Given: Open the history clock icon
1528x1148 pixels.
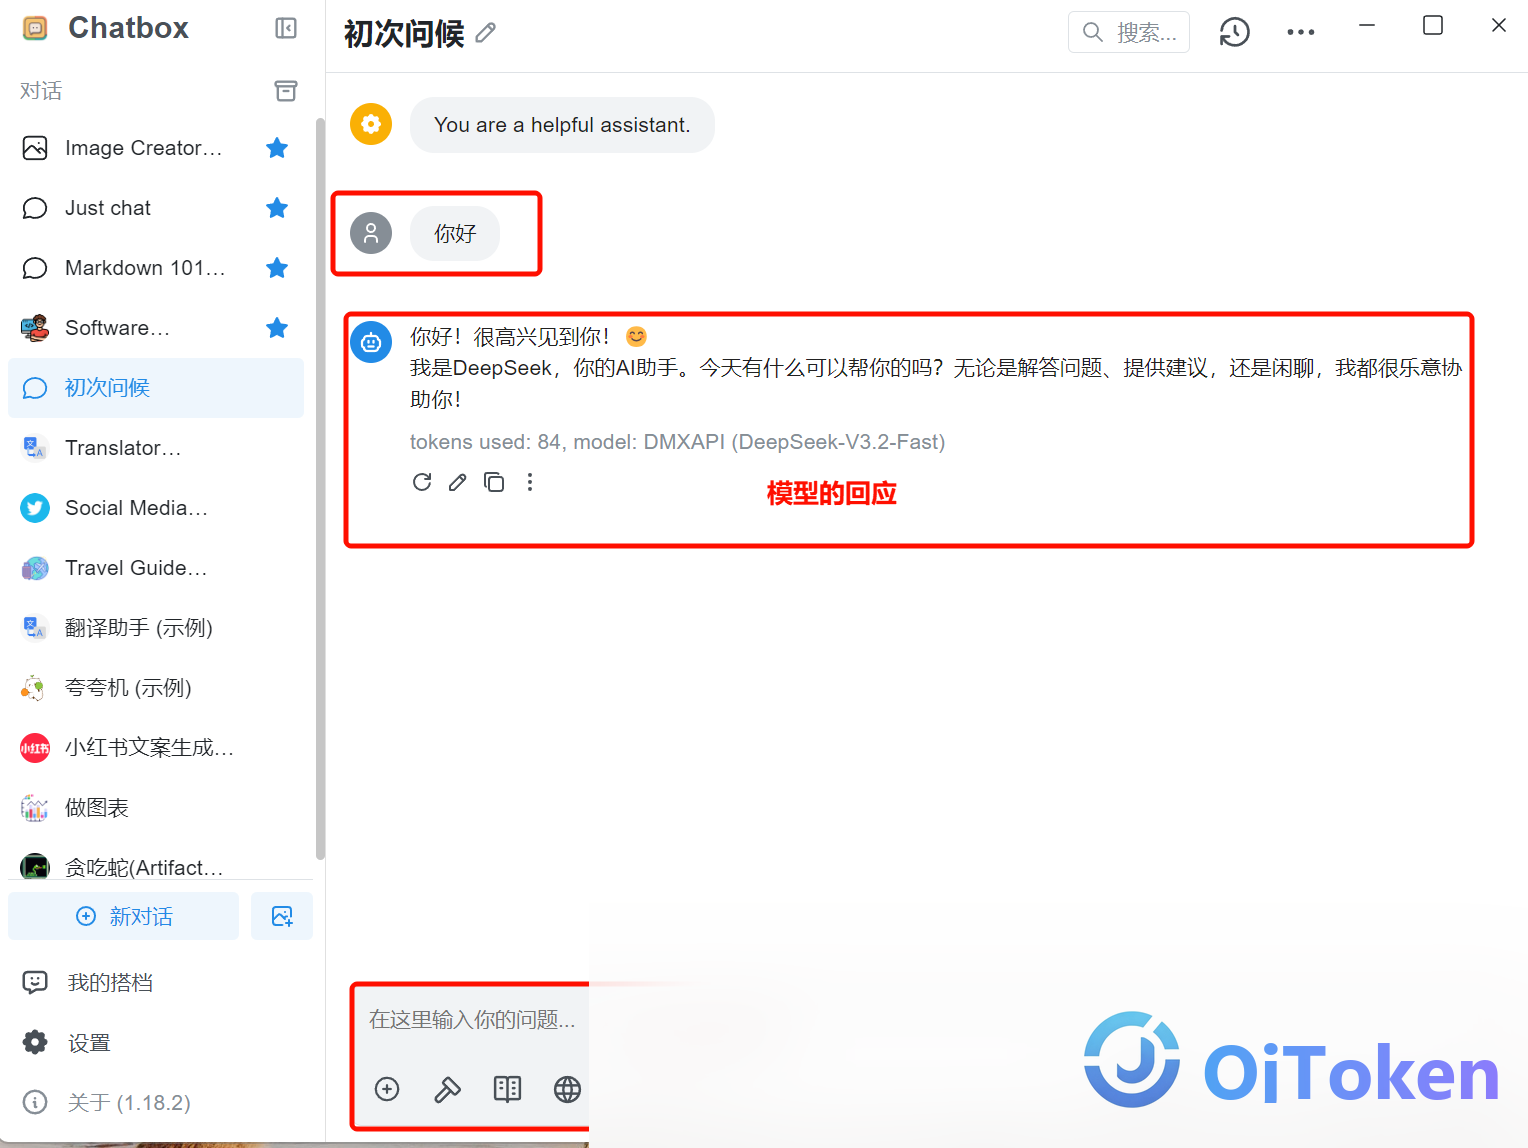Looking at the screenshot, I should tap(1234, 32).
